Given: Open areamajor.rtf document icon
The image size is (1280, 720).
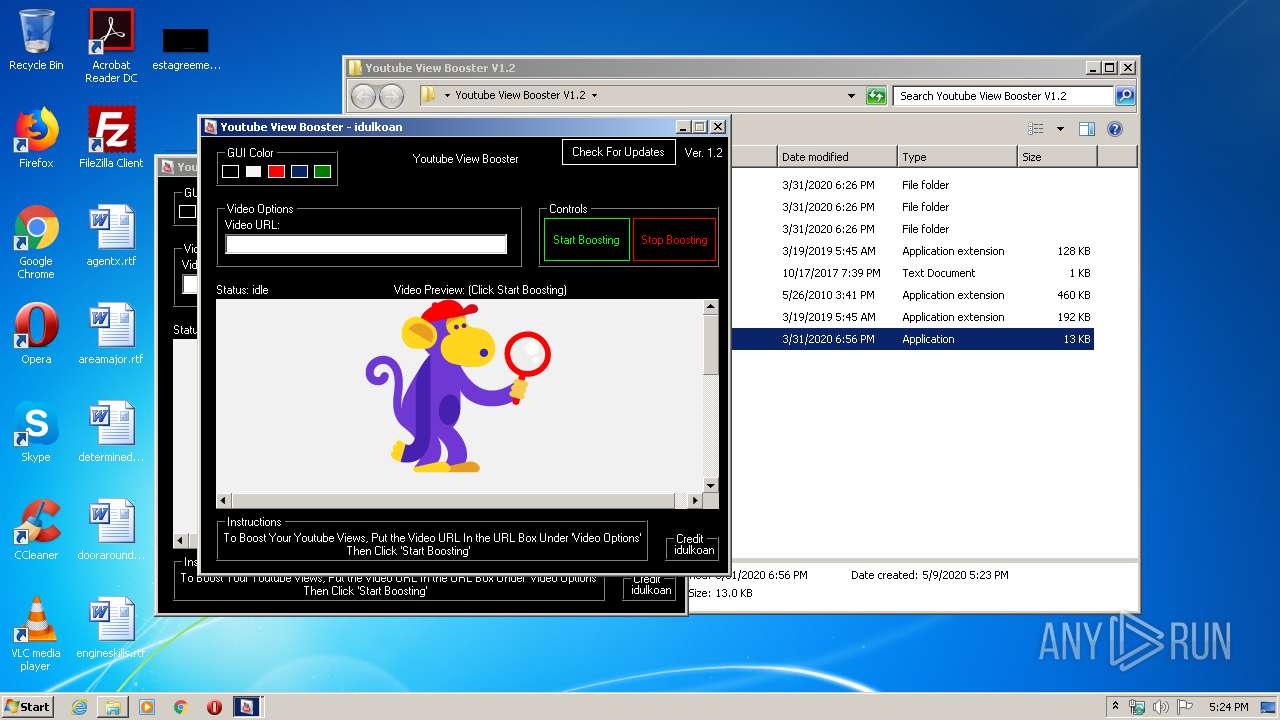Looking at the screenshot, I should pyautogui.click(x=111, y=334).
